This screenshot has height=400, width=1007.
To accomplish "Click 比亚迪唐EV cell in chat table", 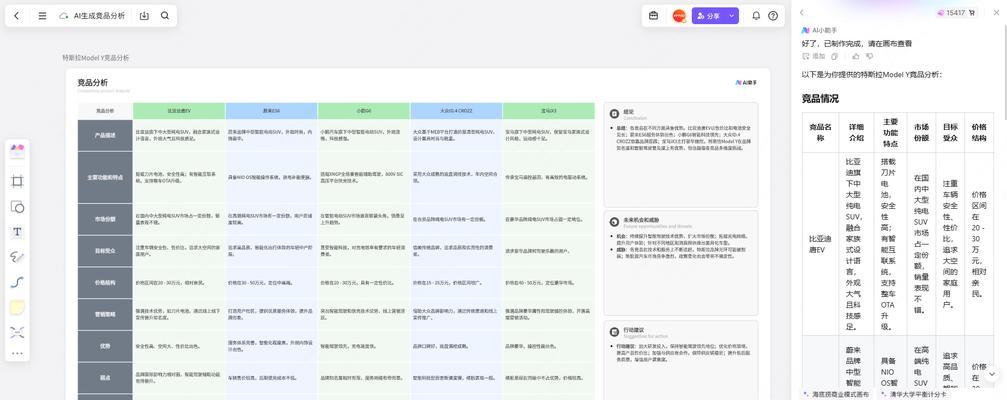I will coord(820,244).
